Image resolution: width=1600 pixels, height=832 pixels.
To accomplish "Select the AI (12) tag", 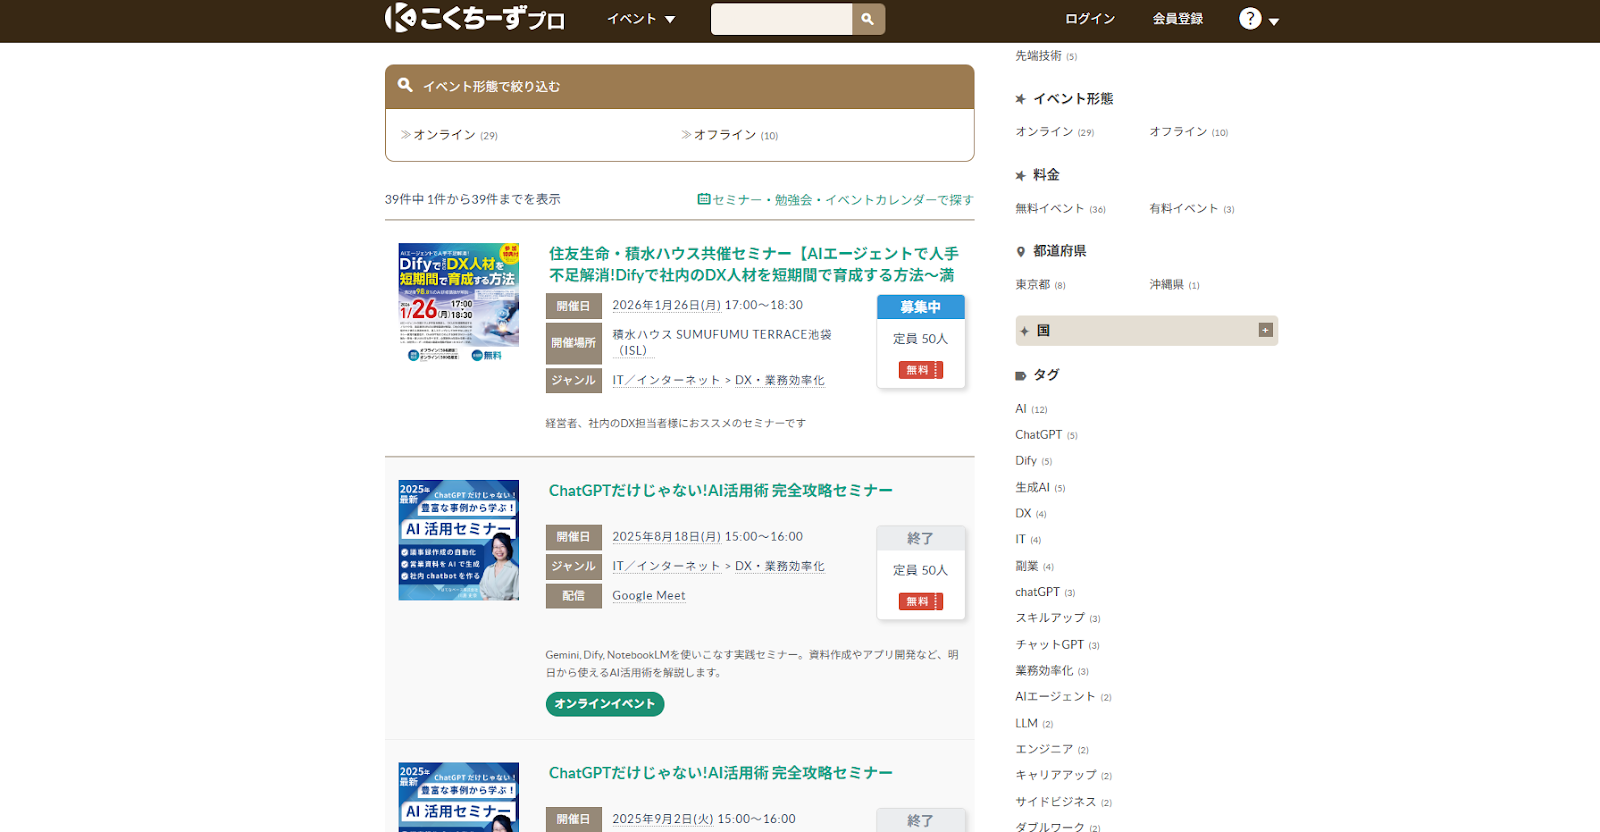I will pyautogui.click(x=1031, y=409).
